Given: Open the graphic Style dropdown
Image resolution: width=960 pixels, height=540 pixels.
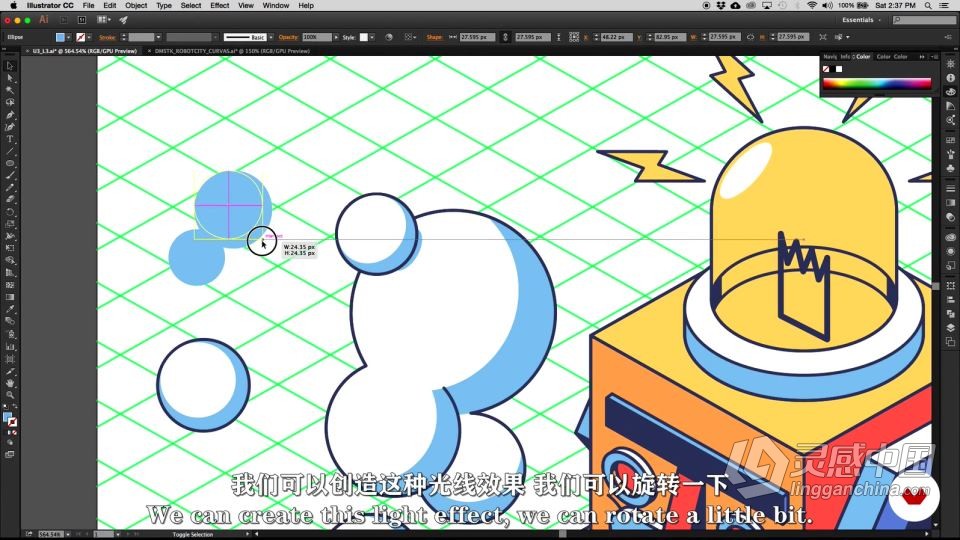Looking at the screenshot, I should coord(372,37).
